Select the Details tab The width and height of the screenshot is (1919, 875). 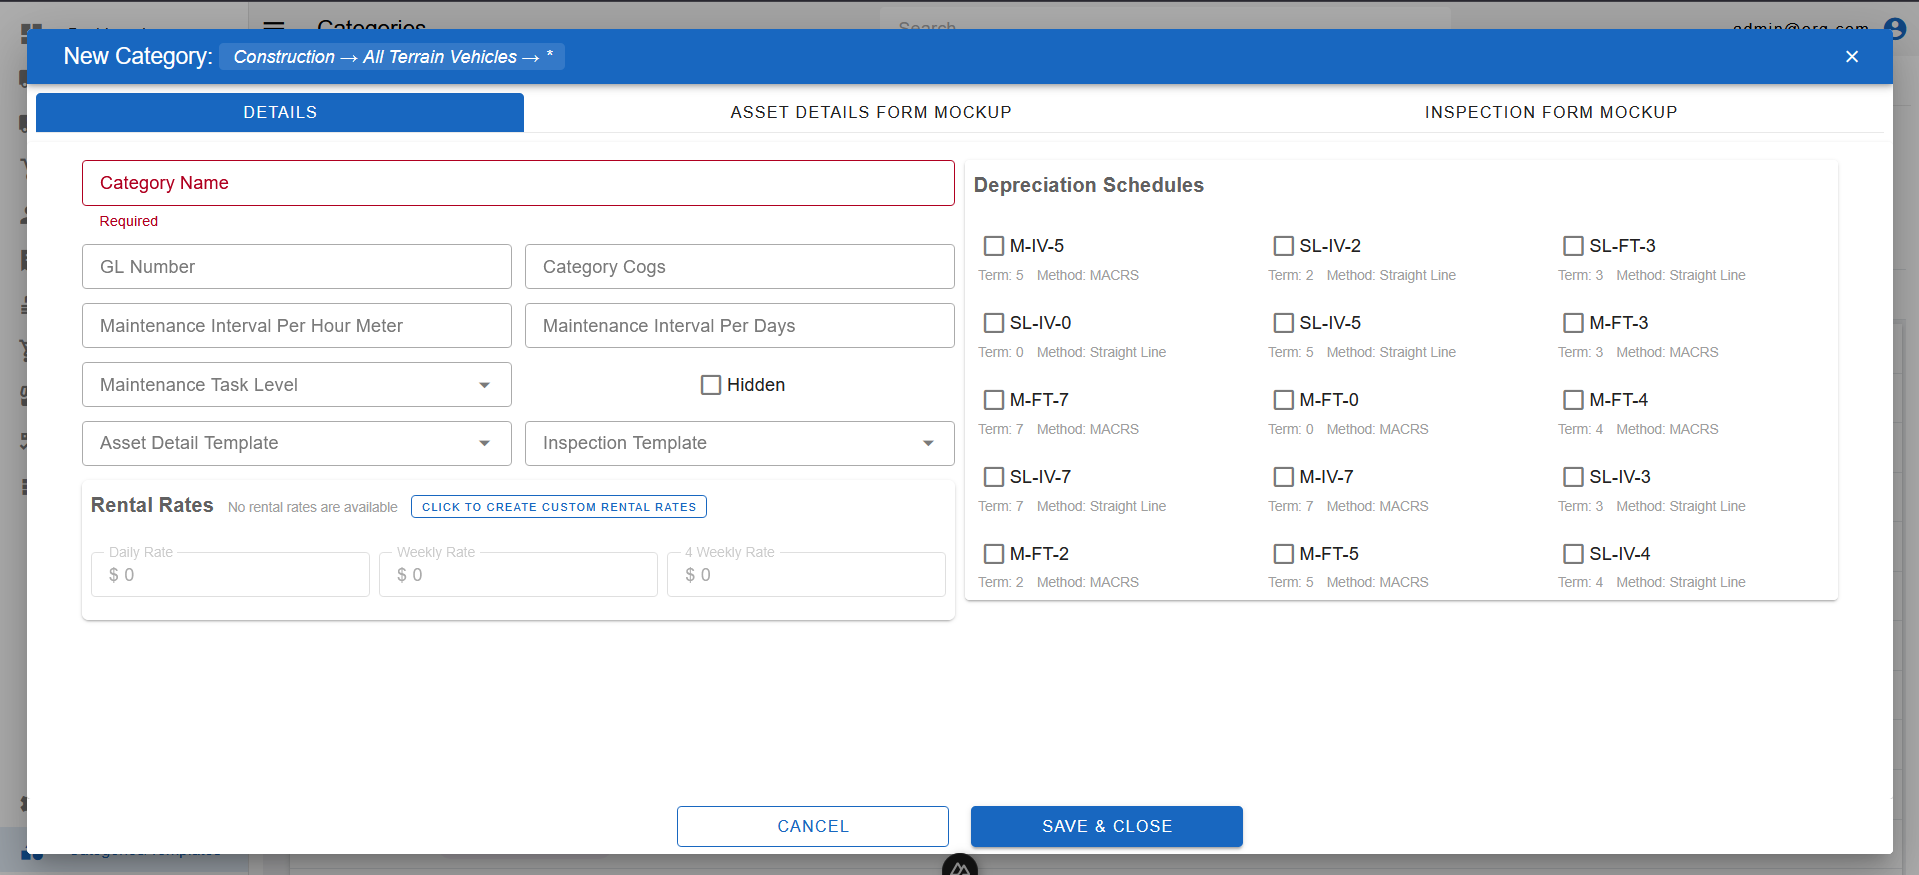(x=280, y=112)
